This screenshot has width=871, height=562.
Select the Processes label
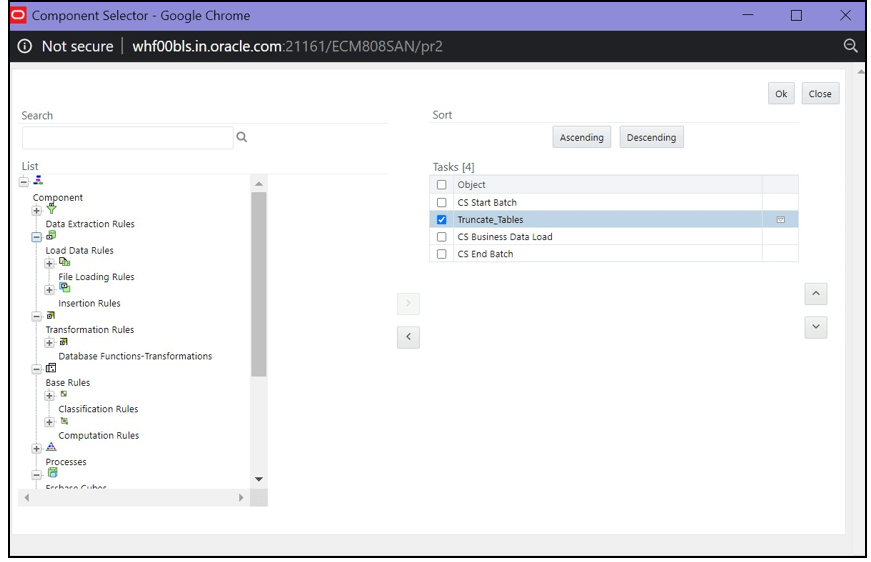coord(66,461)
